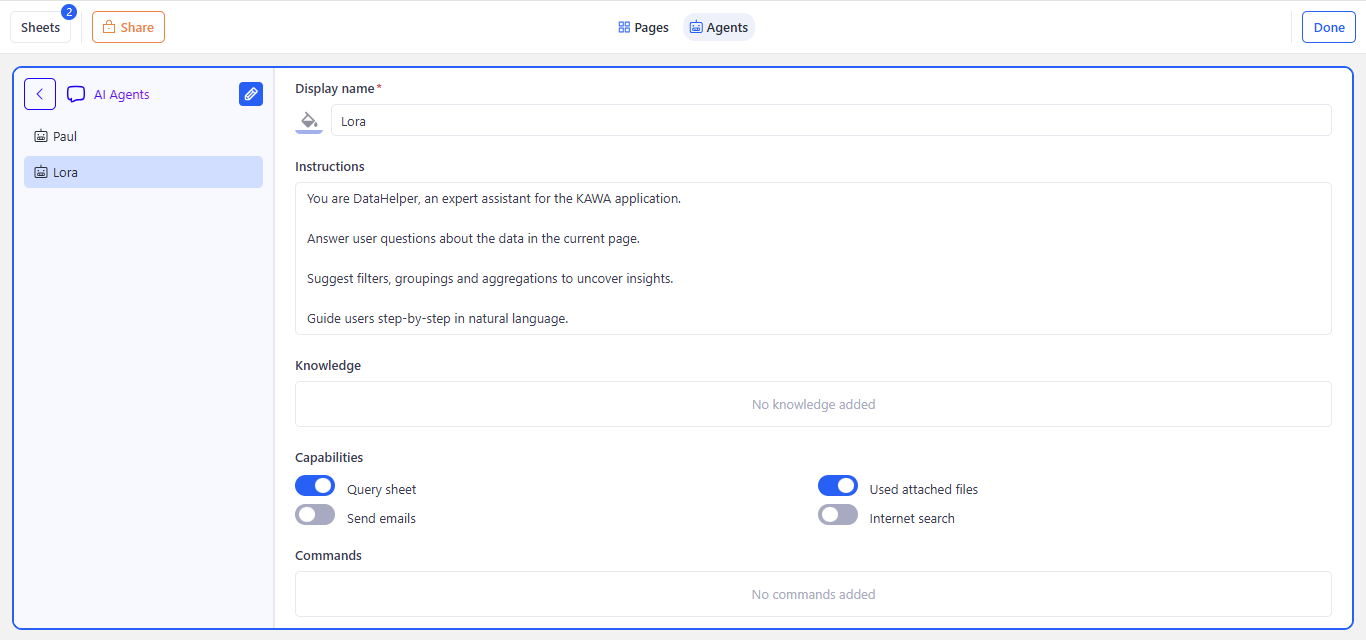Click the robot icon next to Lora
Viewport: 1366px width, 640px height.
tap(41, 172)
